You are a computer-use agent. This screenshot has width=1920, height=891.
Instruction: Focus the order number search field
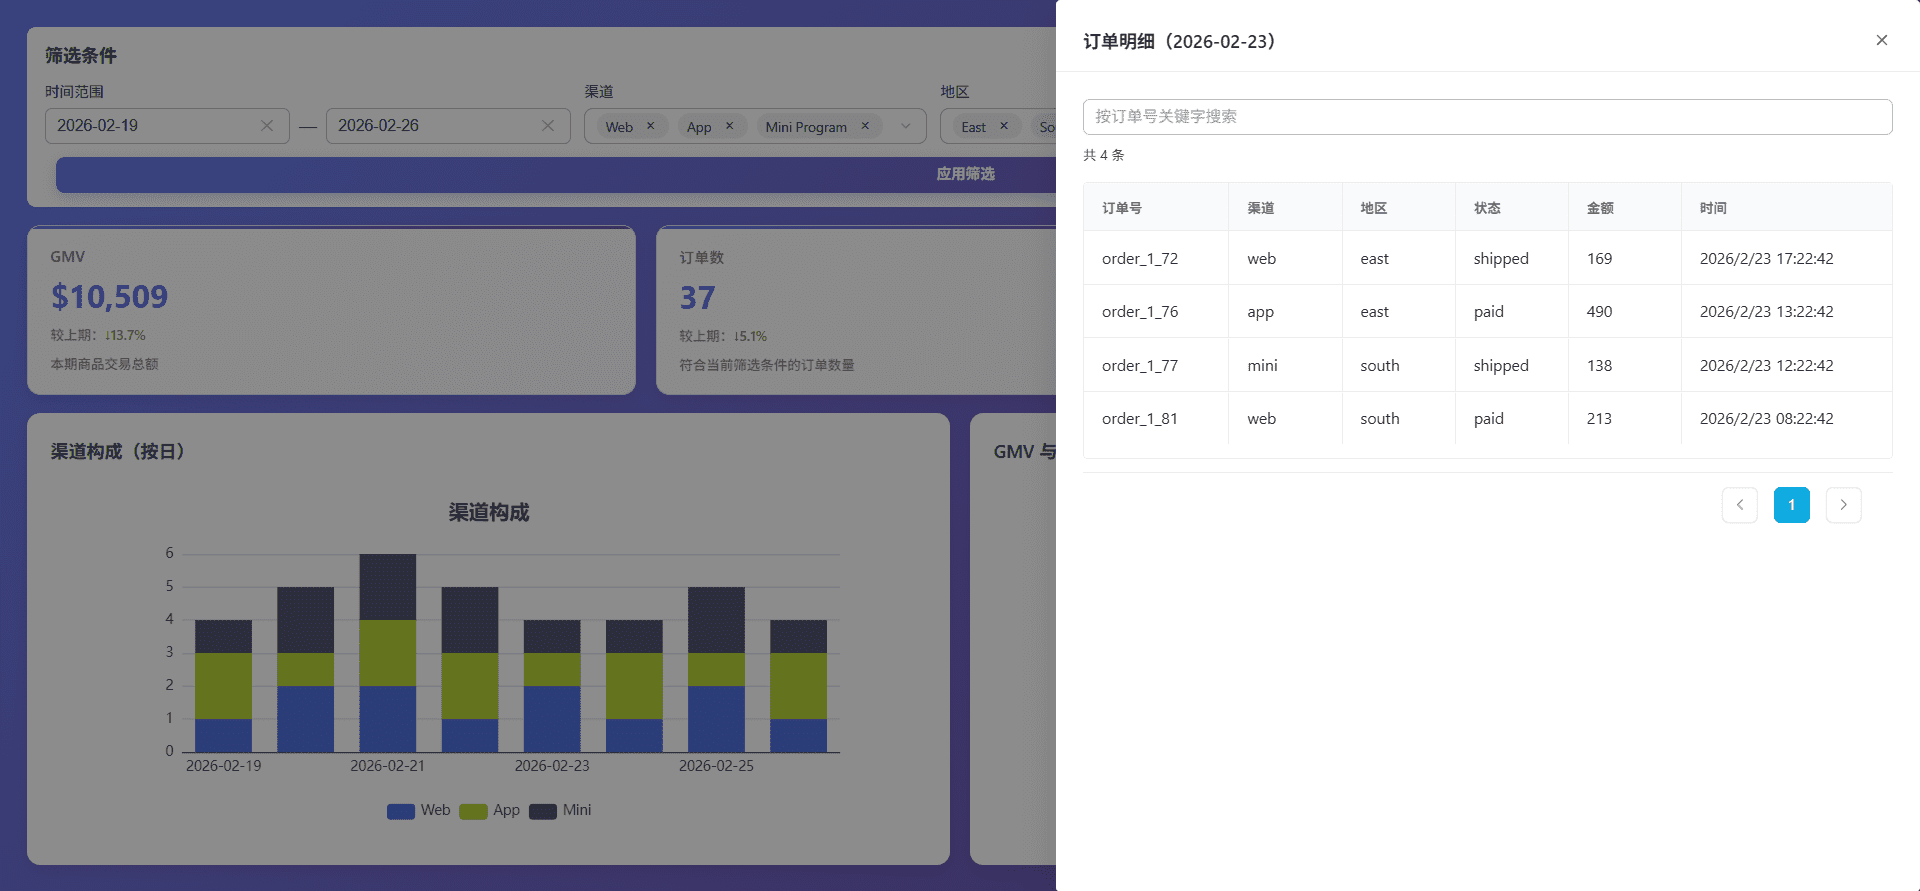[x=1487, y=117]
